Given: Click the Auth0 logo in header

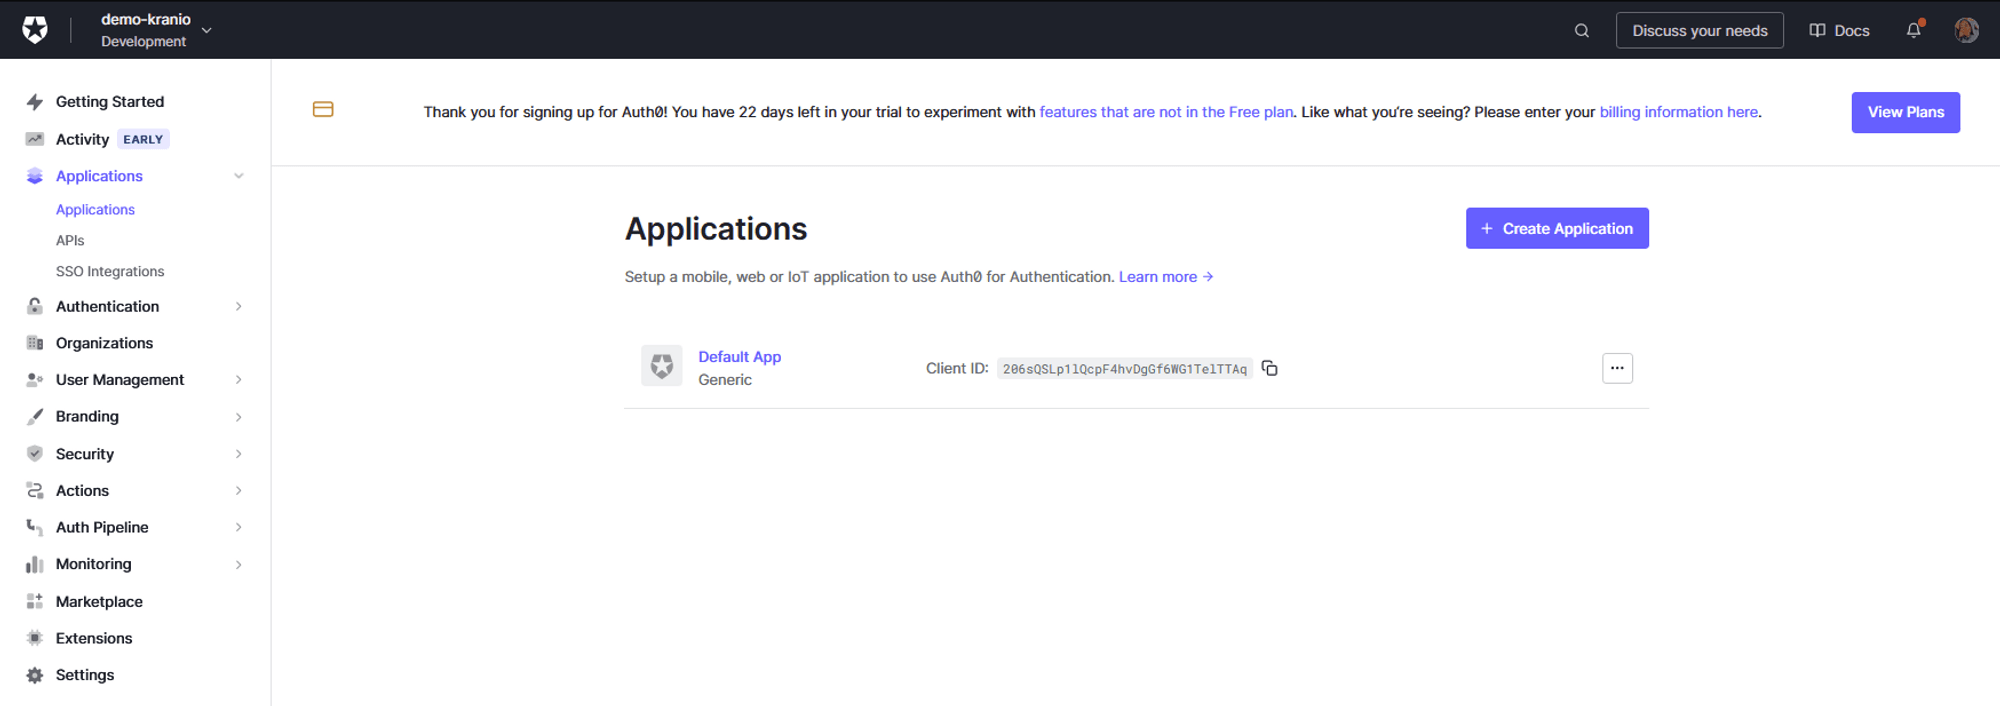Looking at the screenshot, I should coord(35,30).
